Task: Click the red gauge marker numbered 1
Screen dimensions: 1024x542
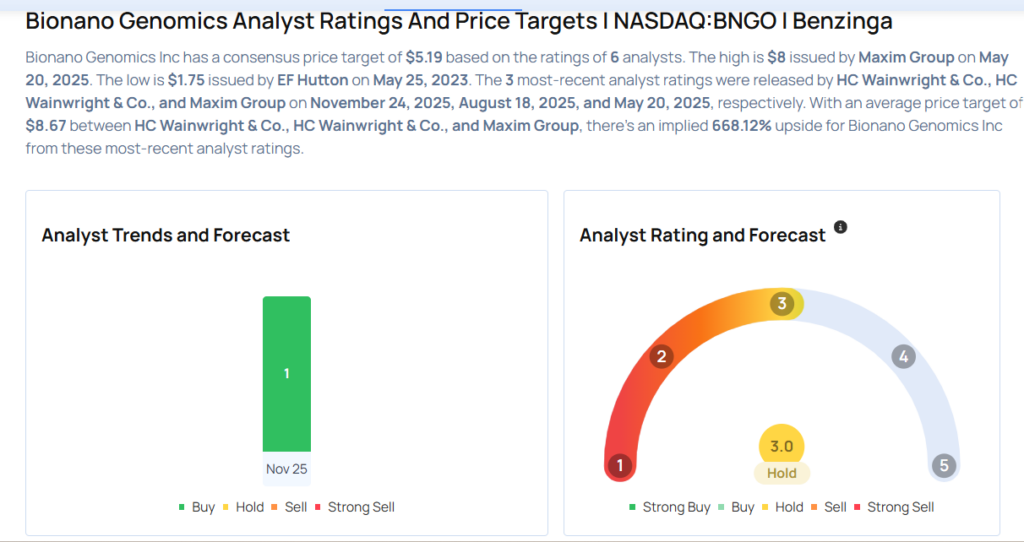Action: click(x=620, y=466)
